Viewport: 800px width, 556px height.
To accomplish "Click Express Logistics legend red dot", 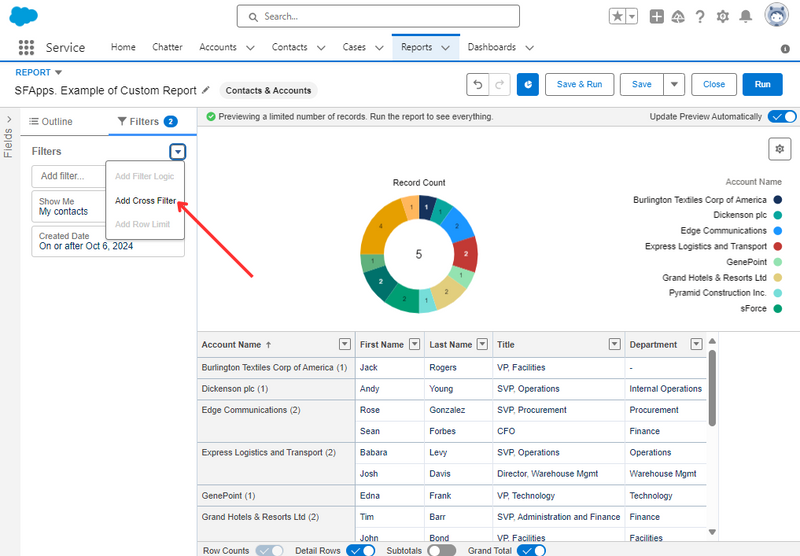I will (x=778, y=246).
